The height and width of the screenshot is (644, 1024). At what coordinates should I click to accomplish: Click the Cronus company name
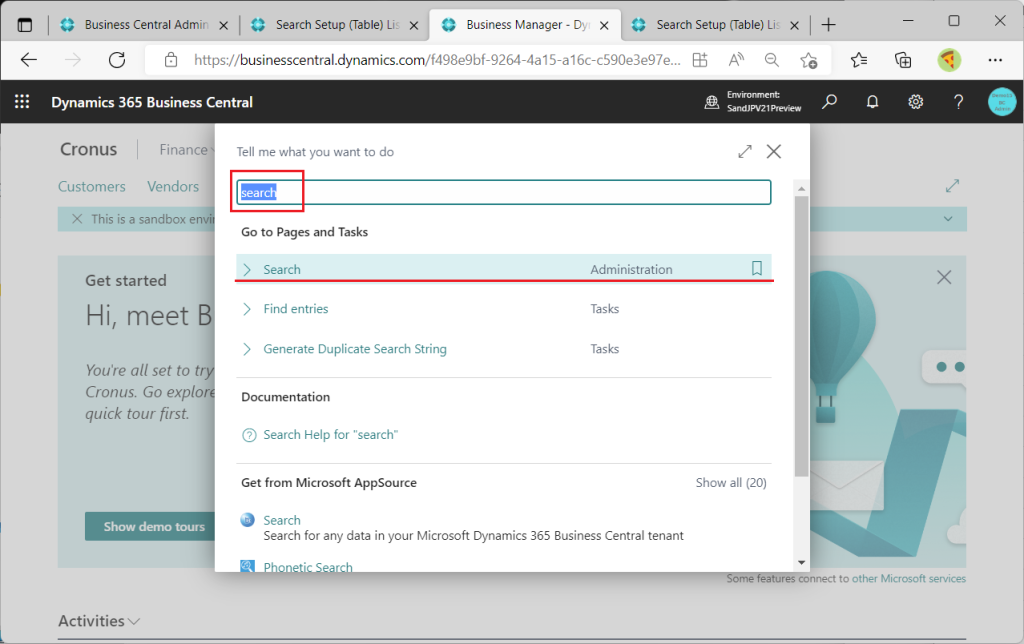(88, 150)
